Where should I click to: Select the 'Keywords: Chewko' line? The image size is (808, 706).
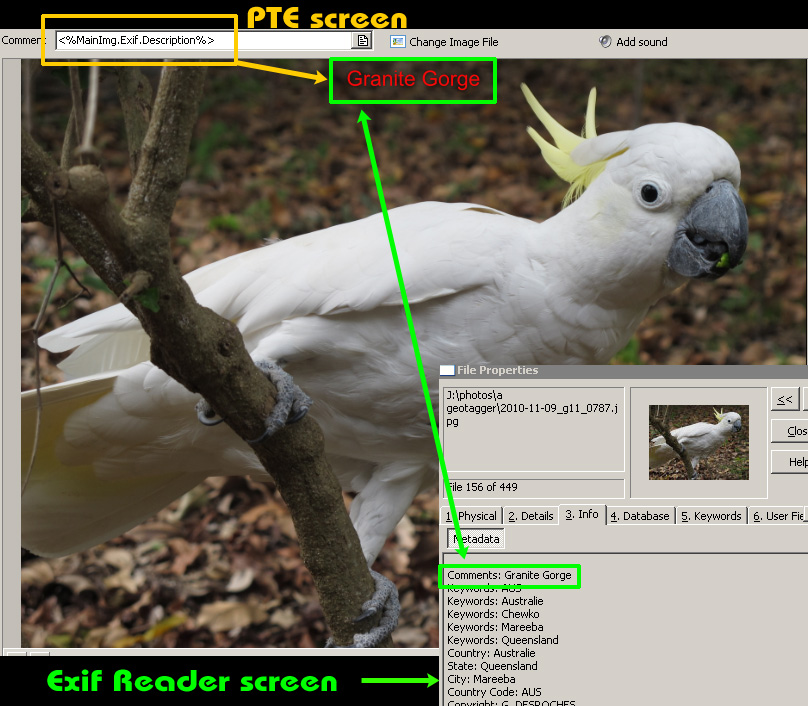(493, 614)
